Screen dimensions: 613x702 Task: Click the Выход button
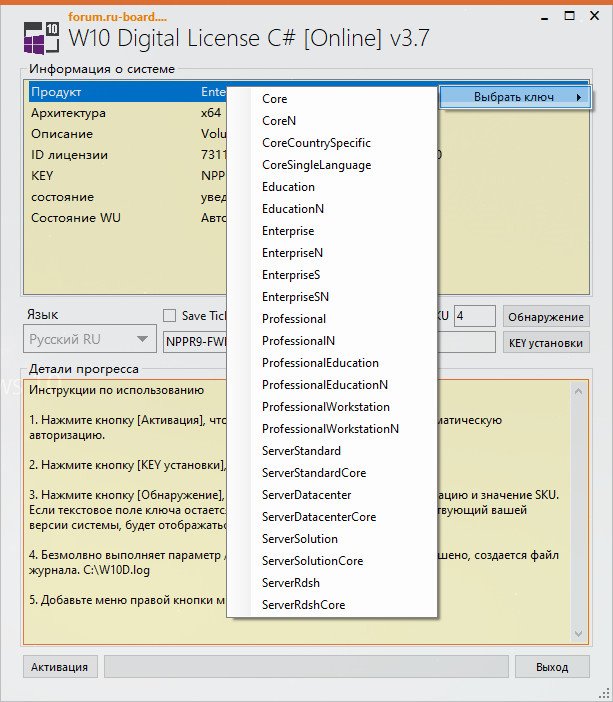click(552, 667)
